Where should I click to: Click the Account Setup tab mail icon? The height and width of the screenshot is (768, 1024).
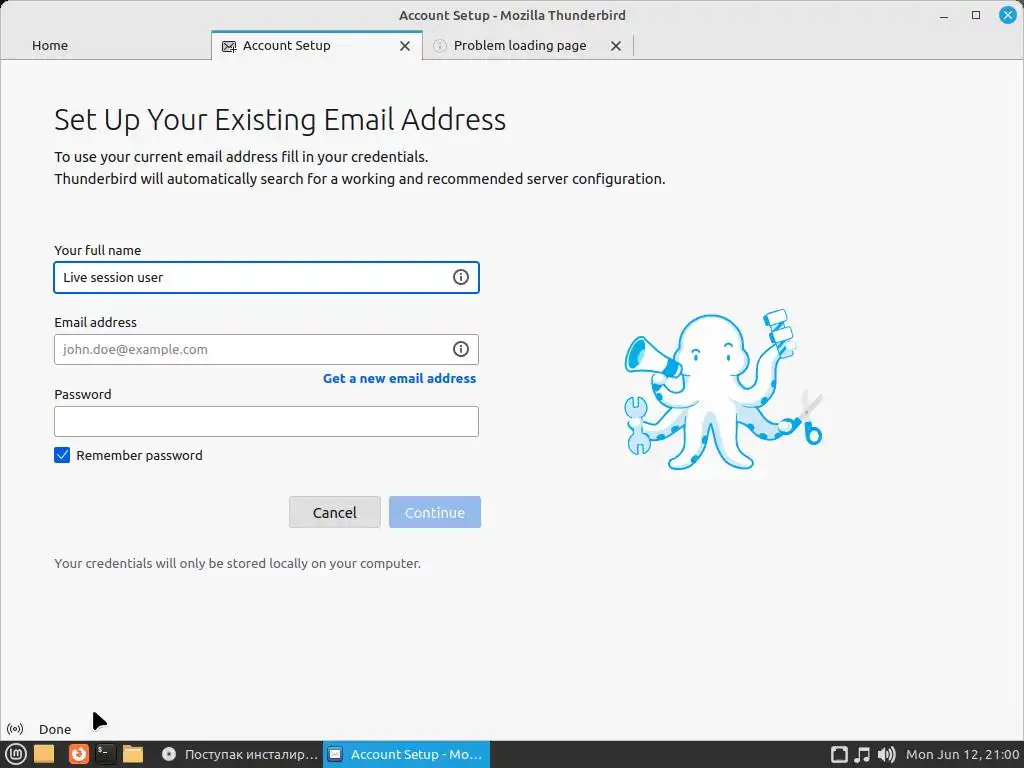pyautogui.click(x=229, y=46)
